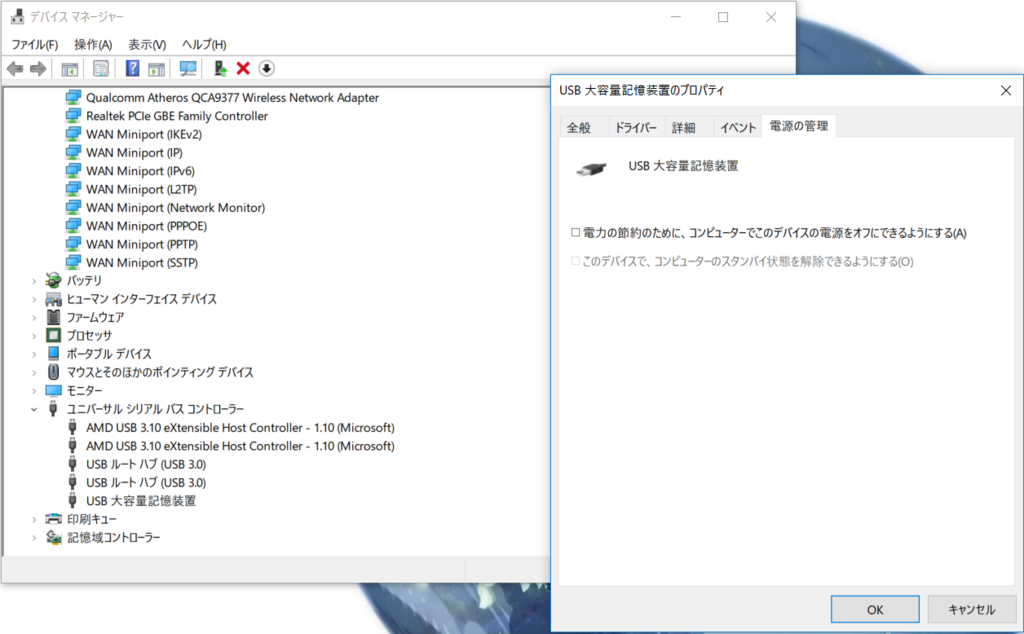Screen dimensions: 1024x634
Task: Click the storage controllers category icon
Action: point(53,537)
